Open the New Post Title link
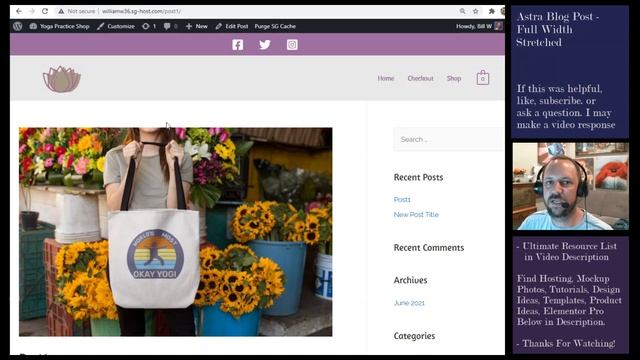The width and height of the screenshot is (640, 360). pyautogui.click(x=416, y=215)
